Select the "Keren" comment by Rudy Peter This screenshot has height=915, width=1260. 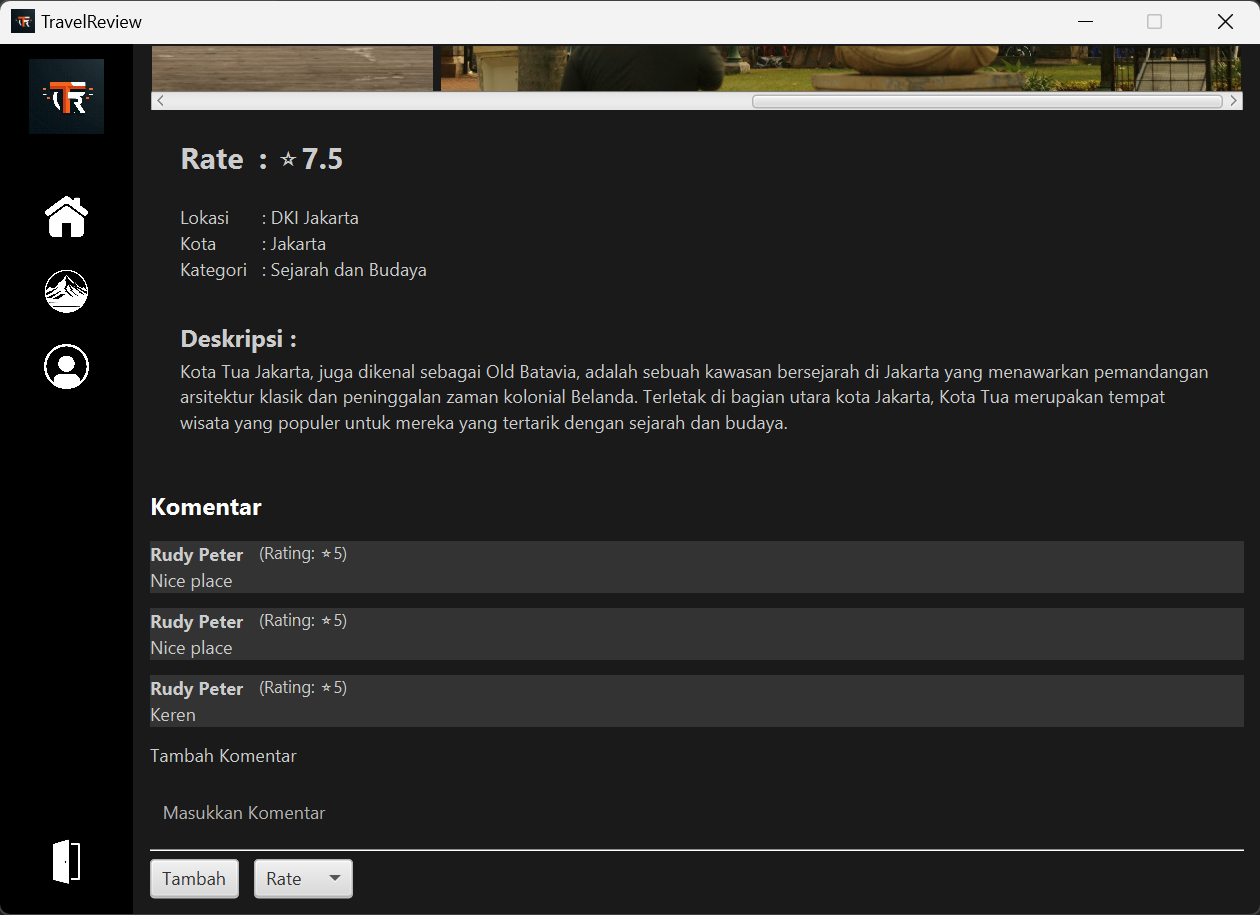(696, 701)
